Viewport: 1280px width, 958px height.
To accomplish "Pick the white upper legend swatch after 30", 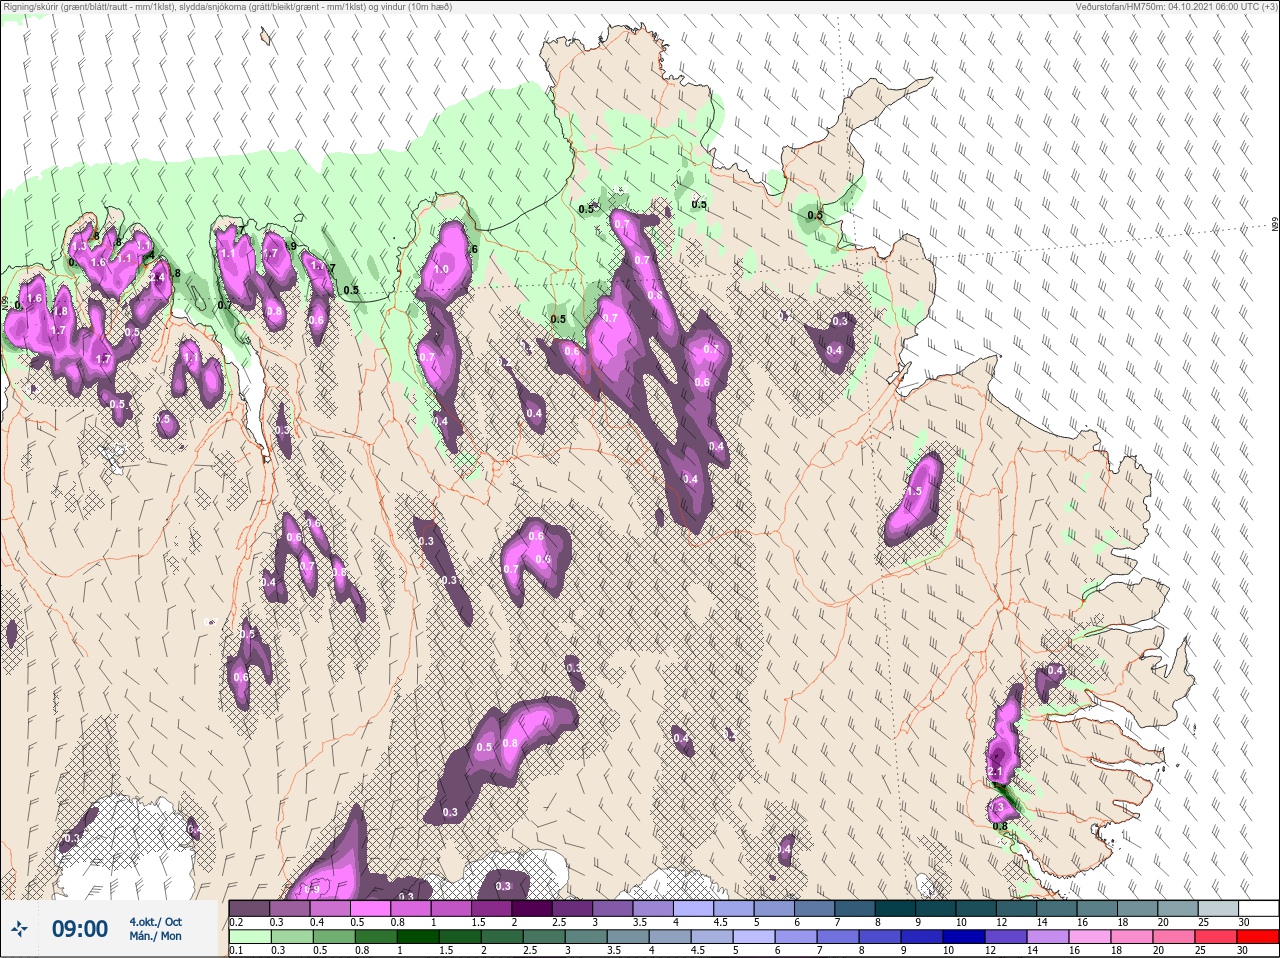I will tap(1259, 908).
